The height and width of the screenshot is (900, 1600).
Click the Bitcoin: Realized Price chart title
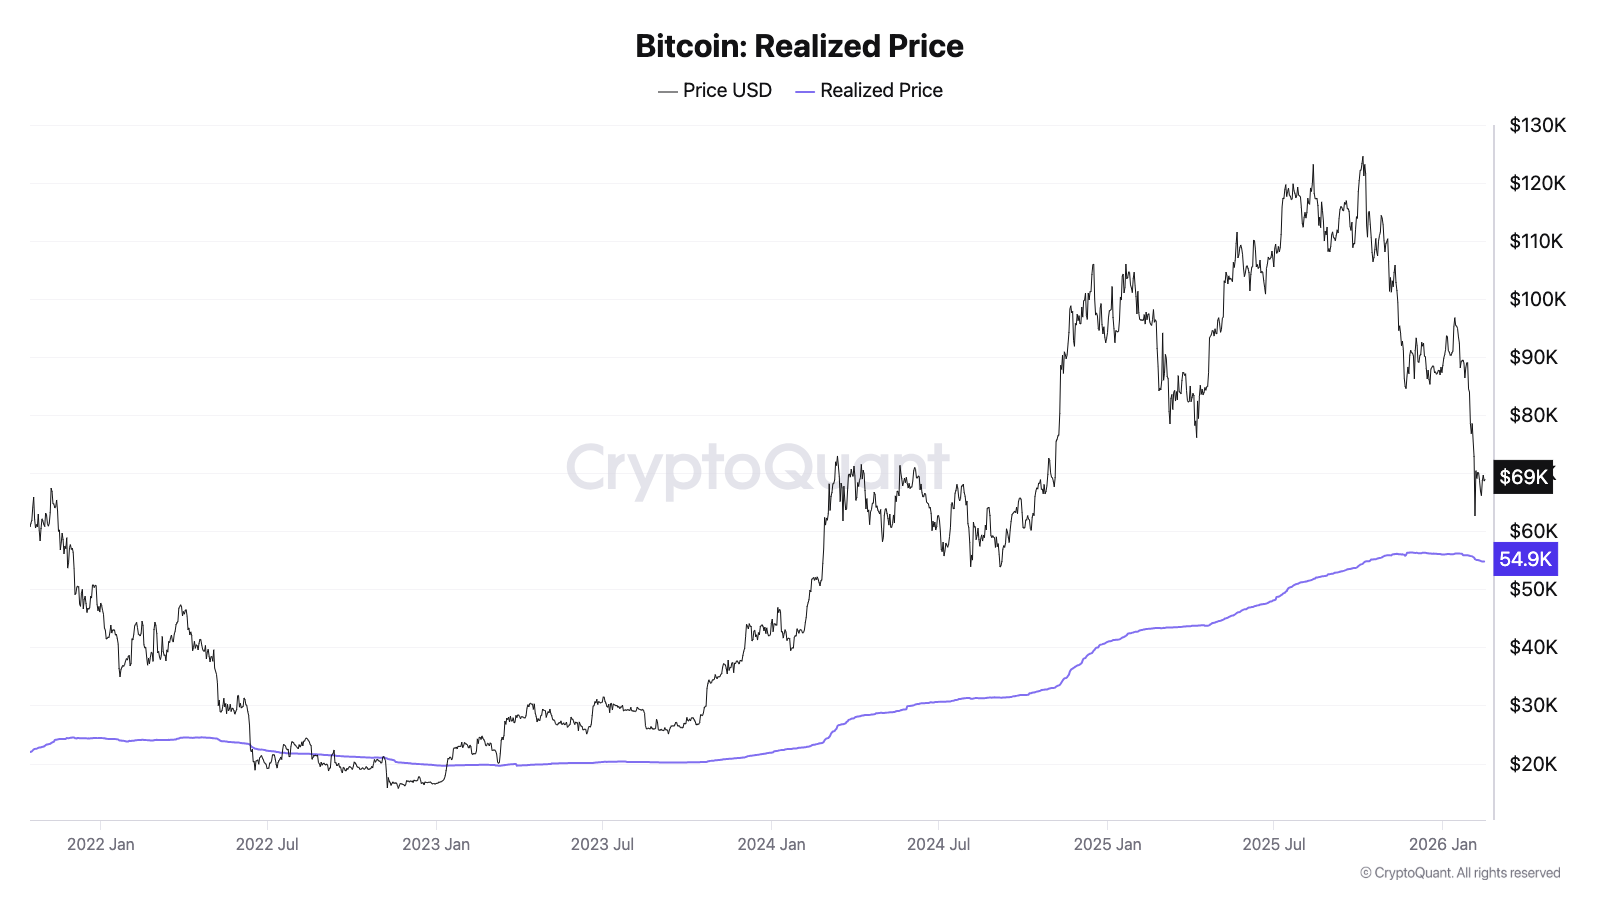(799, 46)
